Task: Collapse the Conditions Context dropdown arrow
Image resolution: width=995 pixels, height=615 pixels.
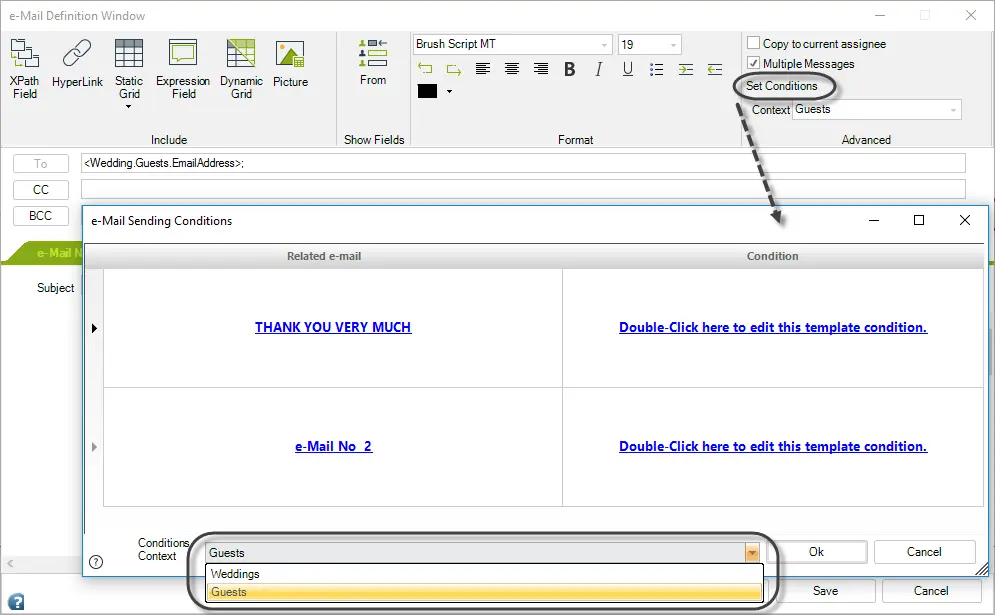Action: coord(752,553)
